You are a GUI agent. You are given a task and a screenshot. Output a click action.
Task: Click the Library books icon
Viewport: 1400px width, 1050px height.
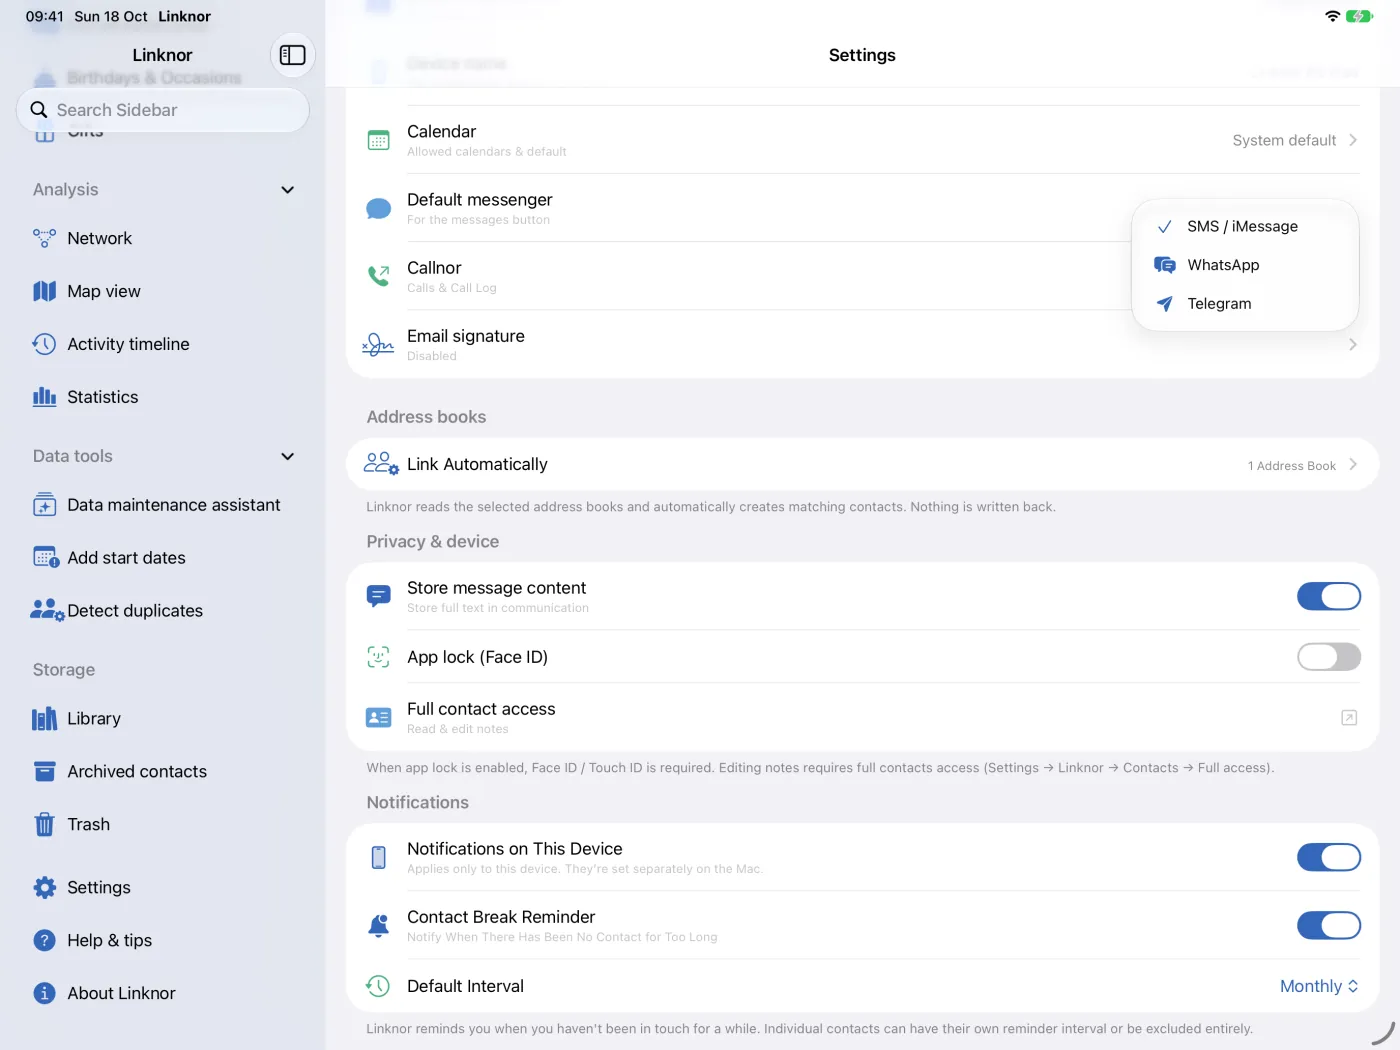point(44,718)
